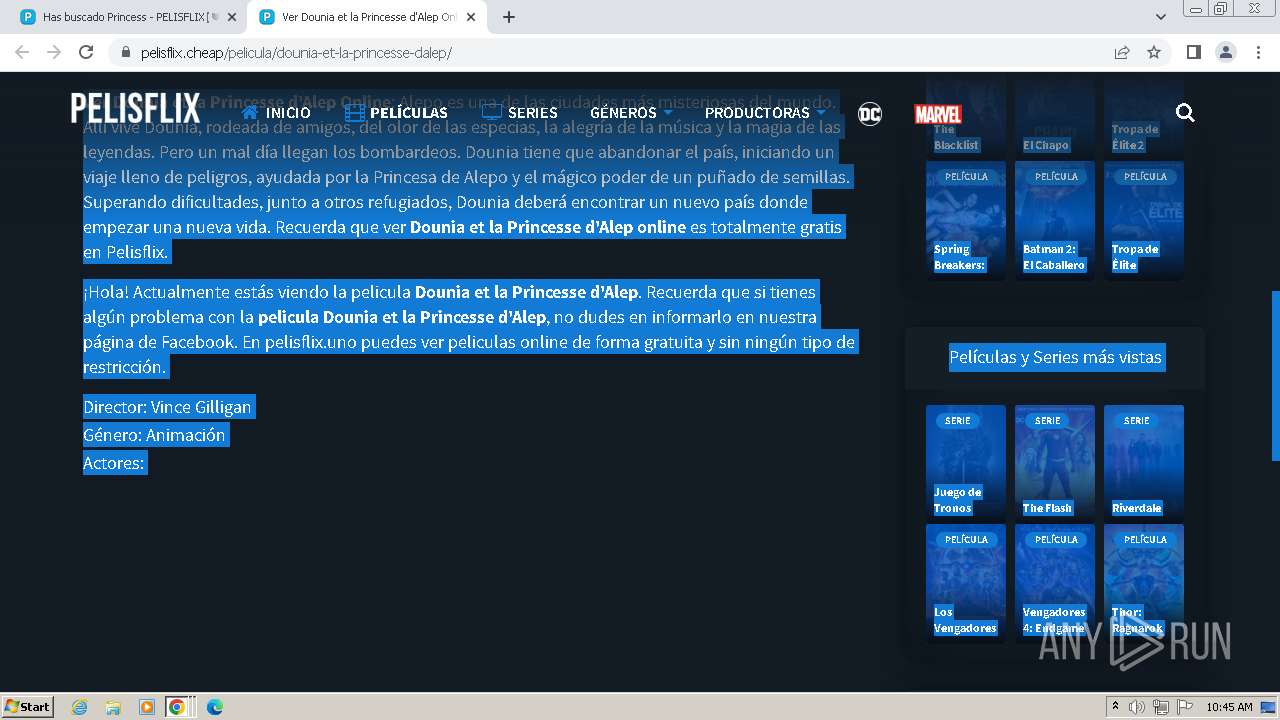Go back to the previous page
Image resolution: width=1280 pixels, height=720 pixels.
(22, 52)
